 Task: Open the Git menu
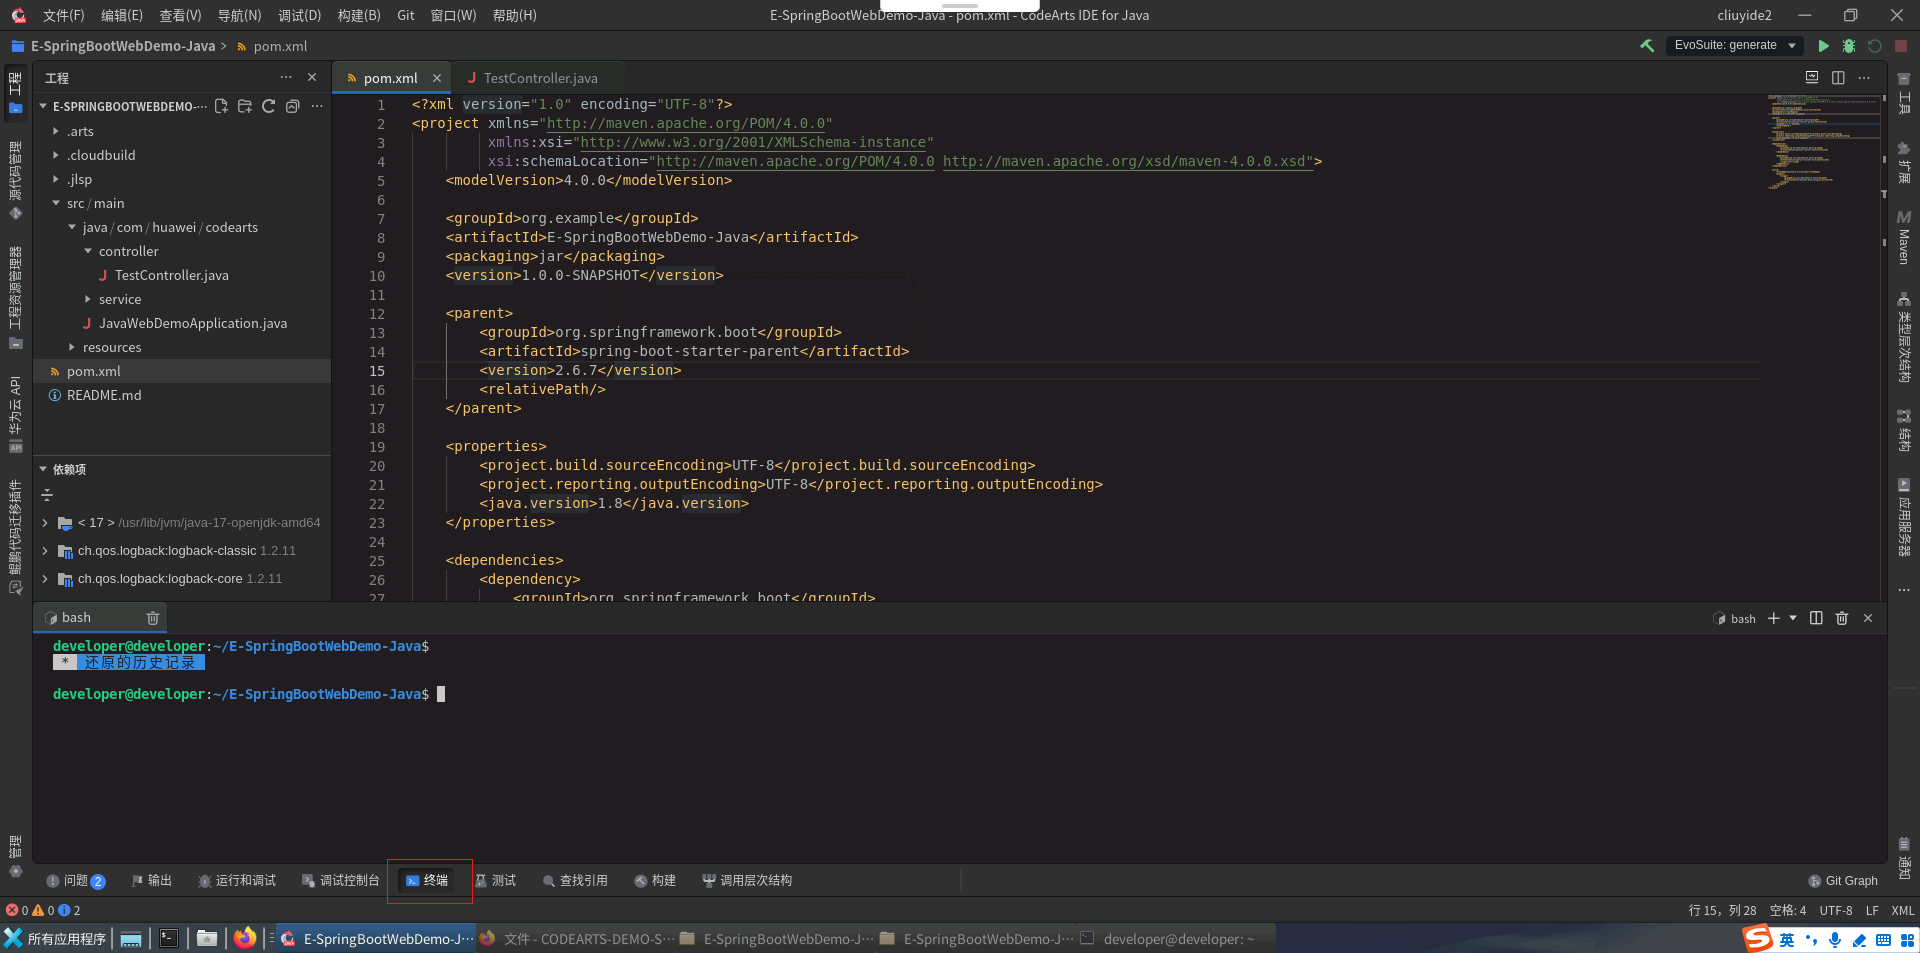coord(406,15)
